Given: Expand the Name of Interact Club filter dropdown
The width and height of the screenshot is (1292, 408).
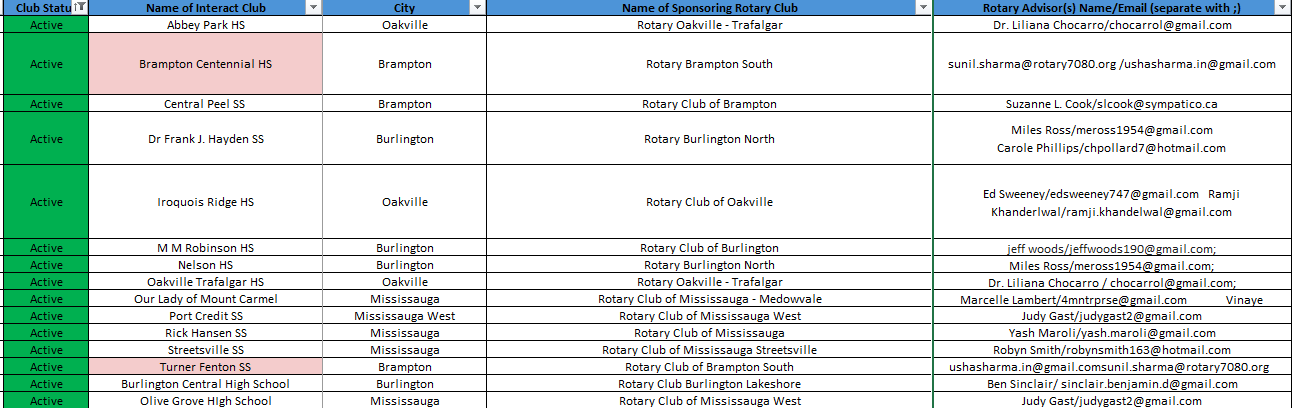Looking at the screenshot, I should [x=313, y=8].
